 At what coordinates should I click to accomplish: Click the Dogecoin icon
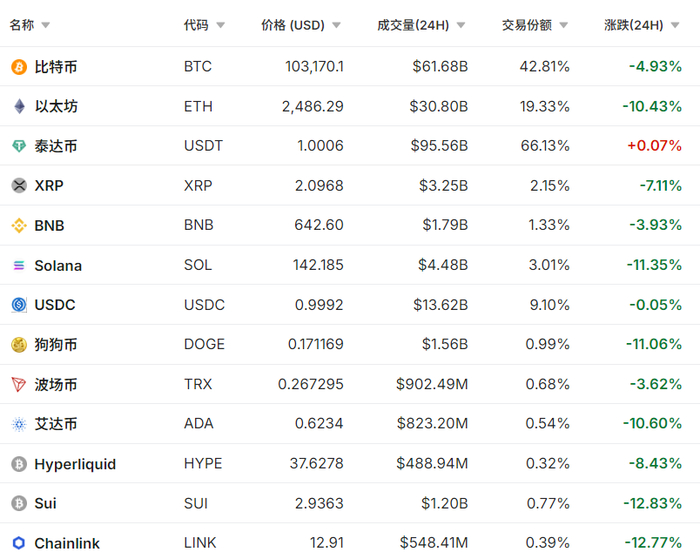tap(19, 345)
